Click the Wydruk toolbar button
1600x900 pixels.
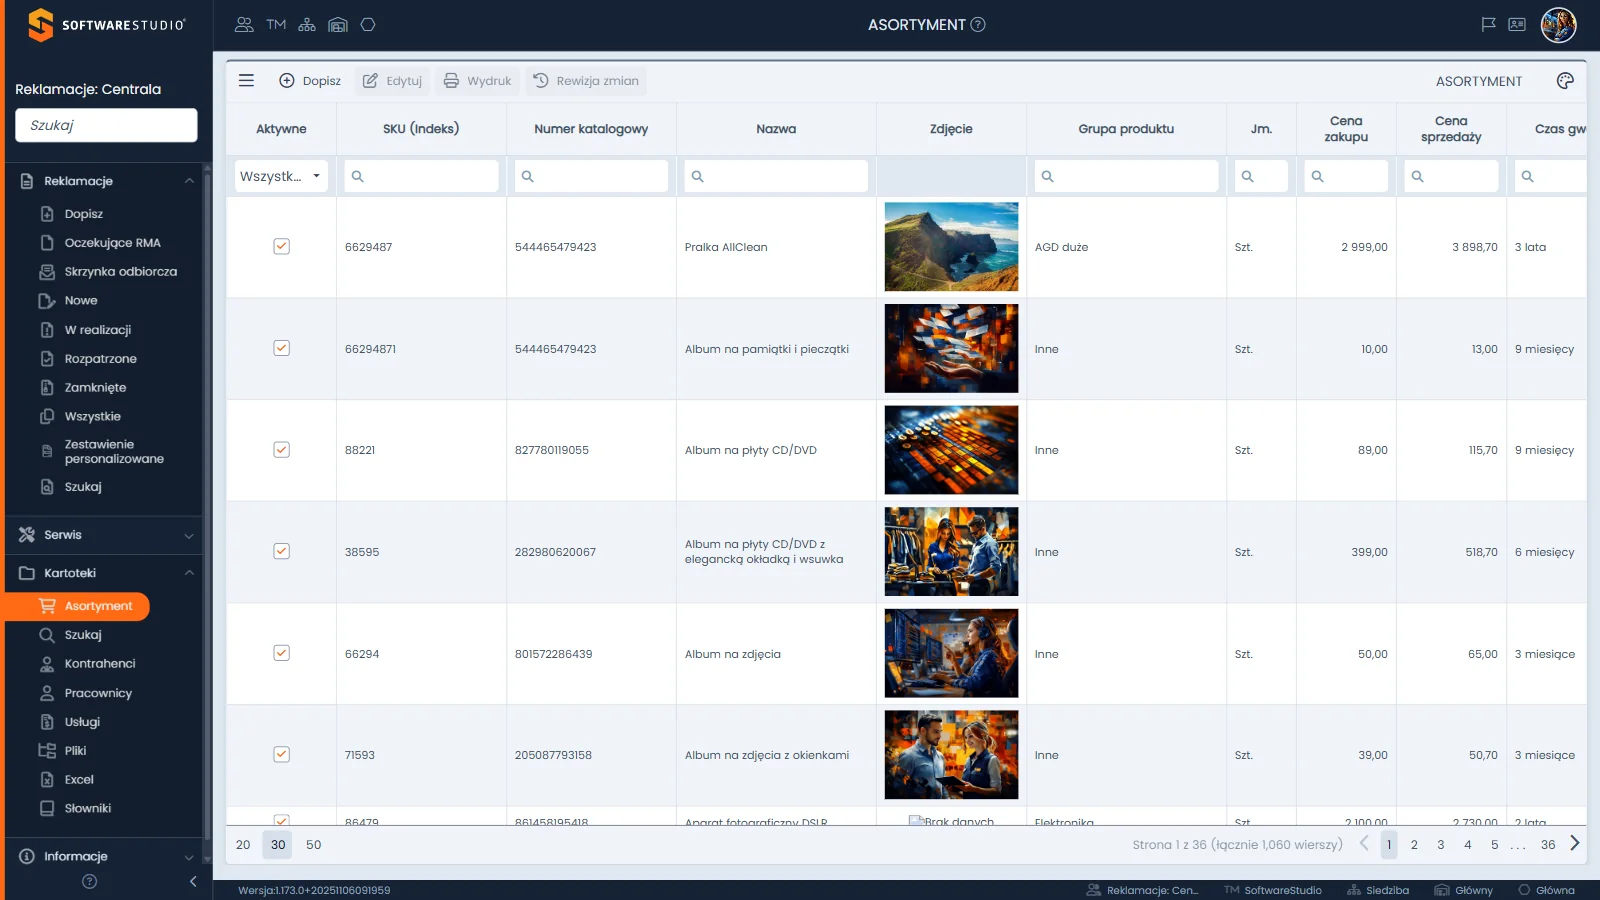(x=477, y=81)
